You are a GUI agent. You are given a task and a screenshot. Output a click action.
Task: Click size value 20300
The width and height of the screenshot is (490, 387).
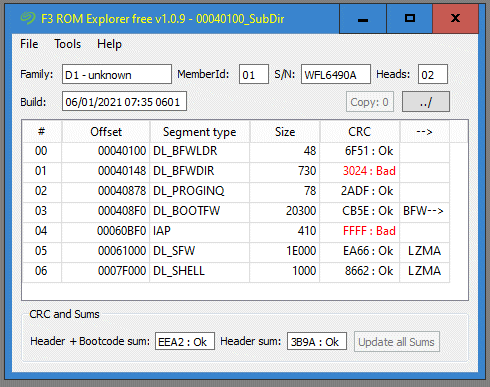click(285, 211)
